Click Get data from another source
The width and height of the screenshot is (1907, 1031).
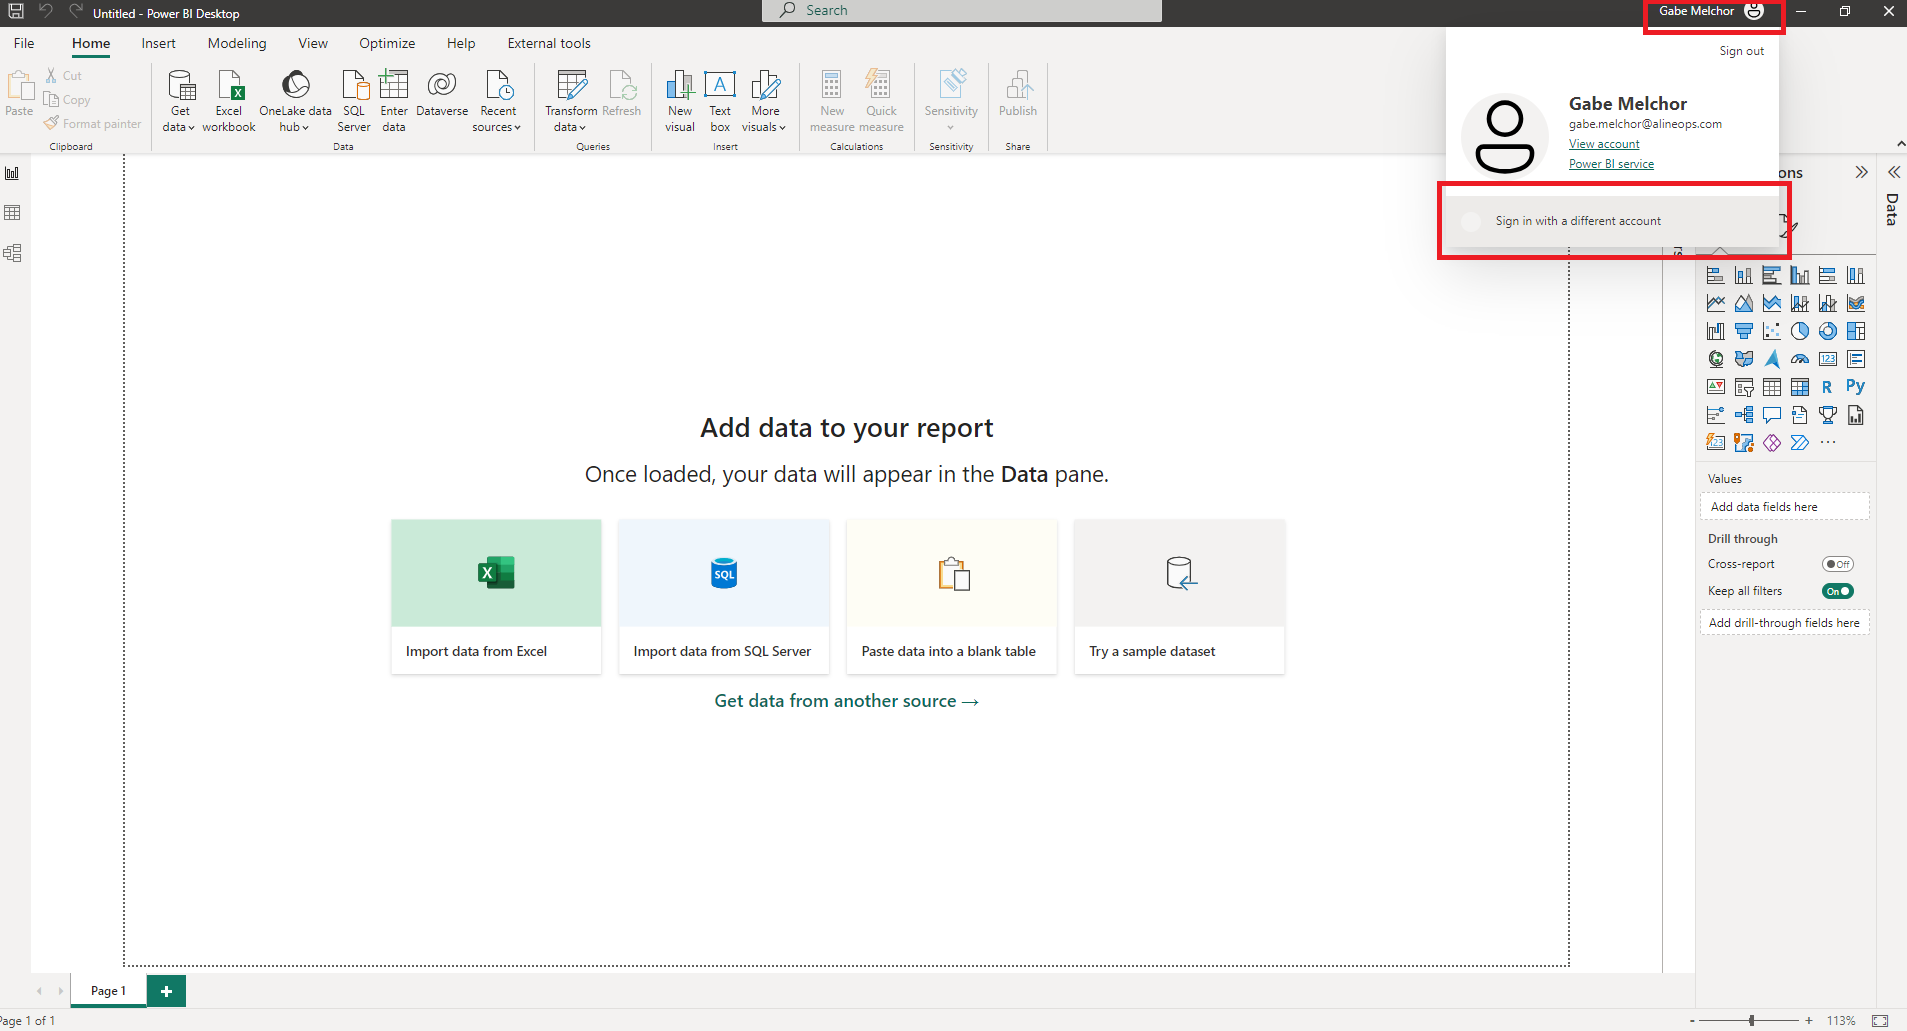[x=846, y=701]
